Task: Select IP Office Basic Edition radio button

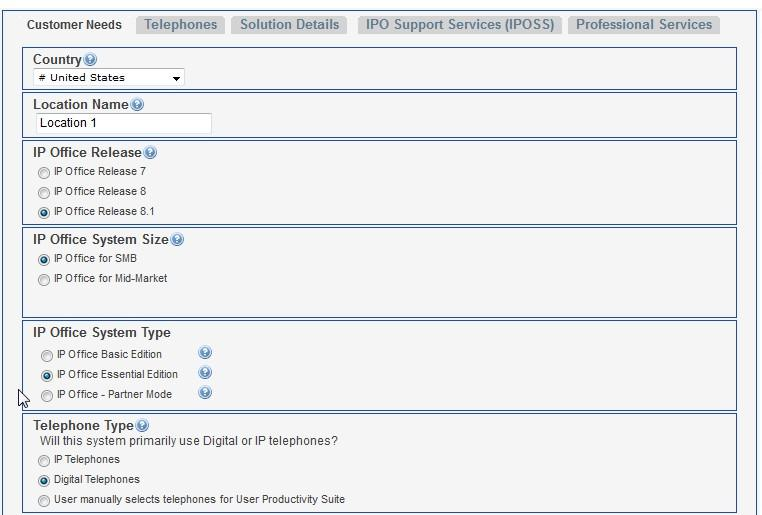Action: pyautogui.click(x=47, y=356)
